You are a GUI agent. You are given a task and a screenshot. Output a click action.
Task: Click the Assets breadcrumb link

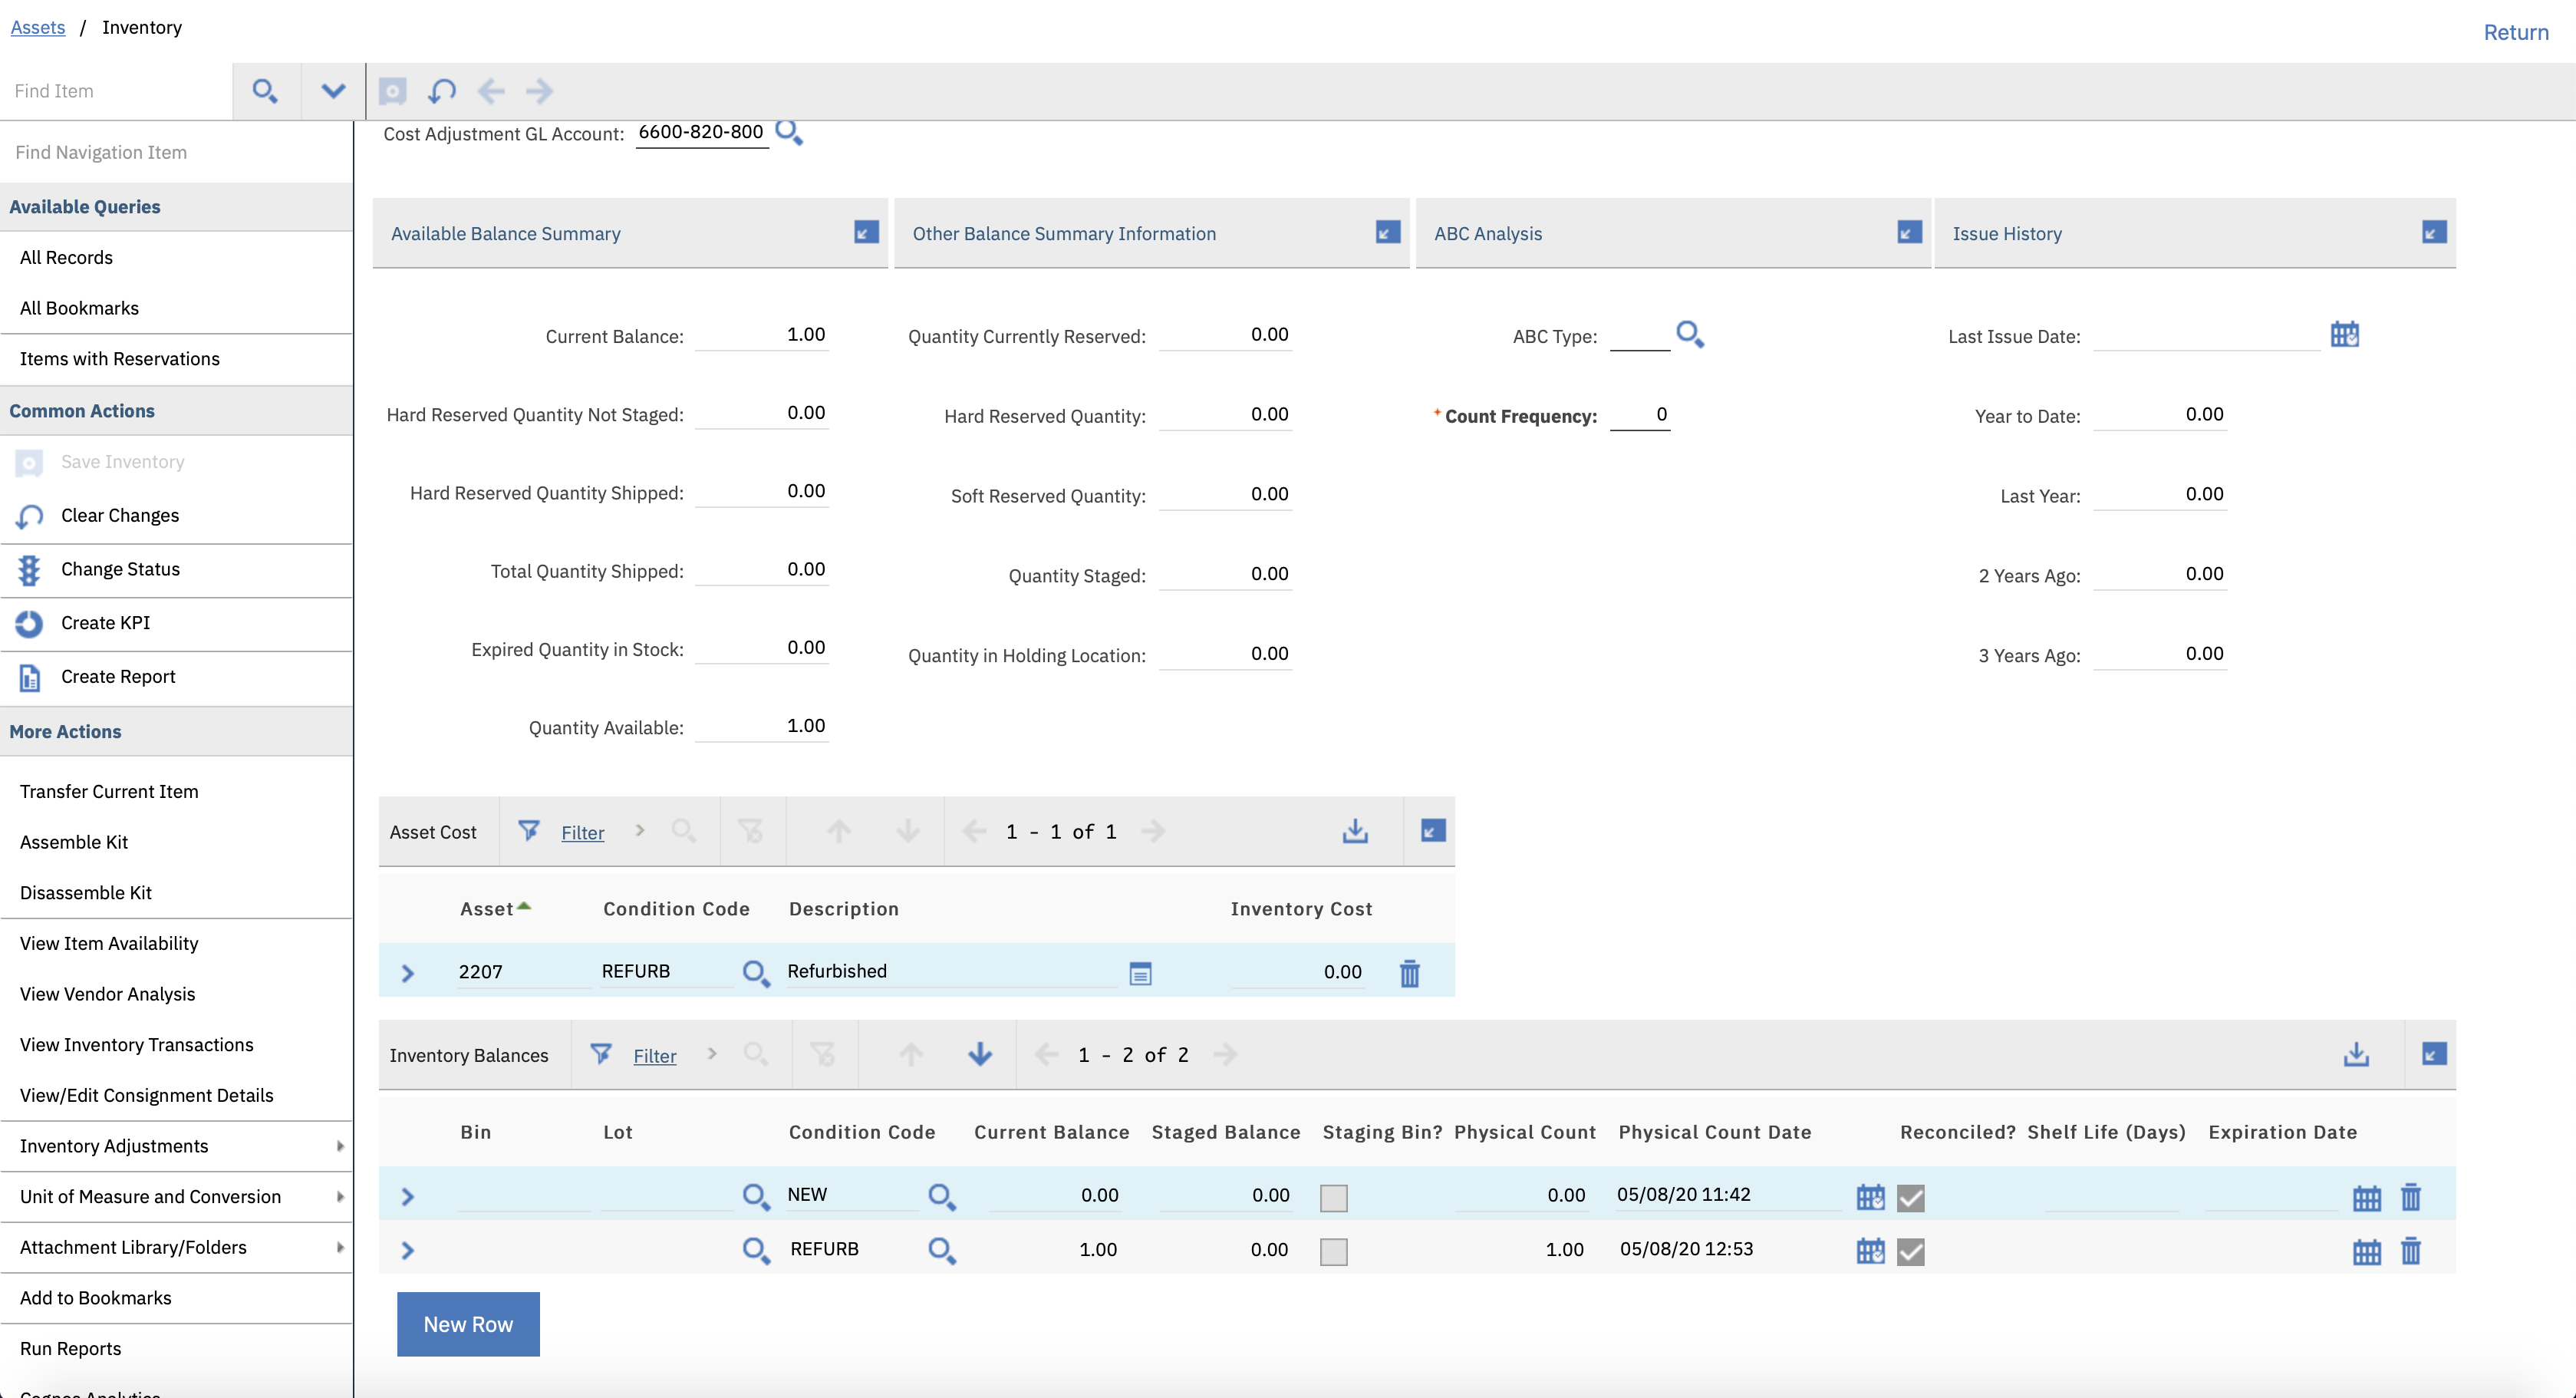click(38, 27)
